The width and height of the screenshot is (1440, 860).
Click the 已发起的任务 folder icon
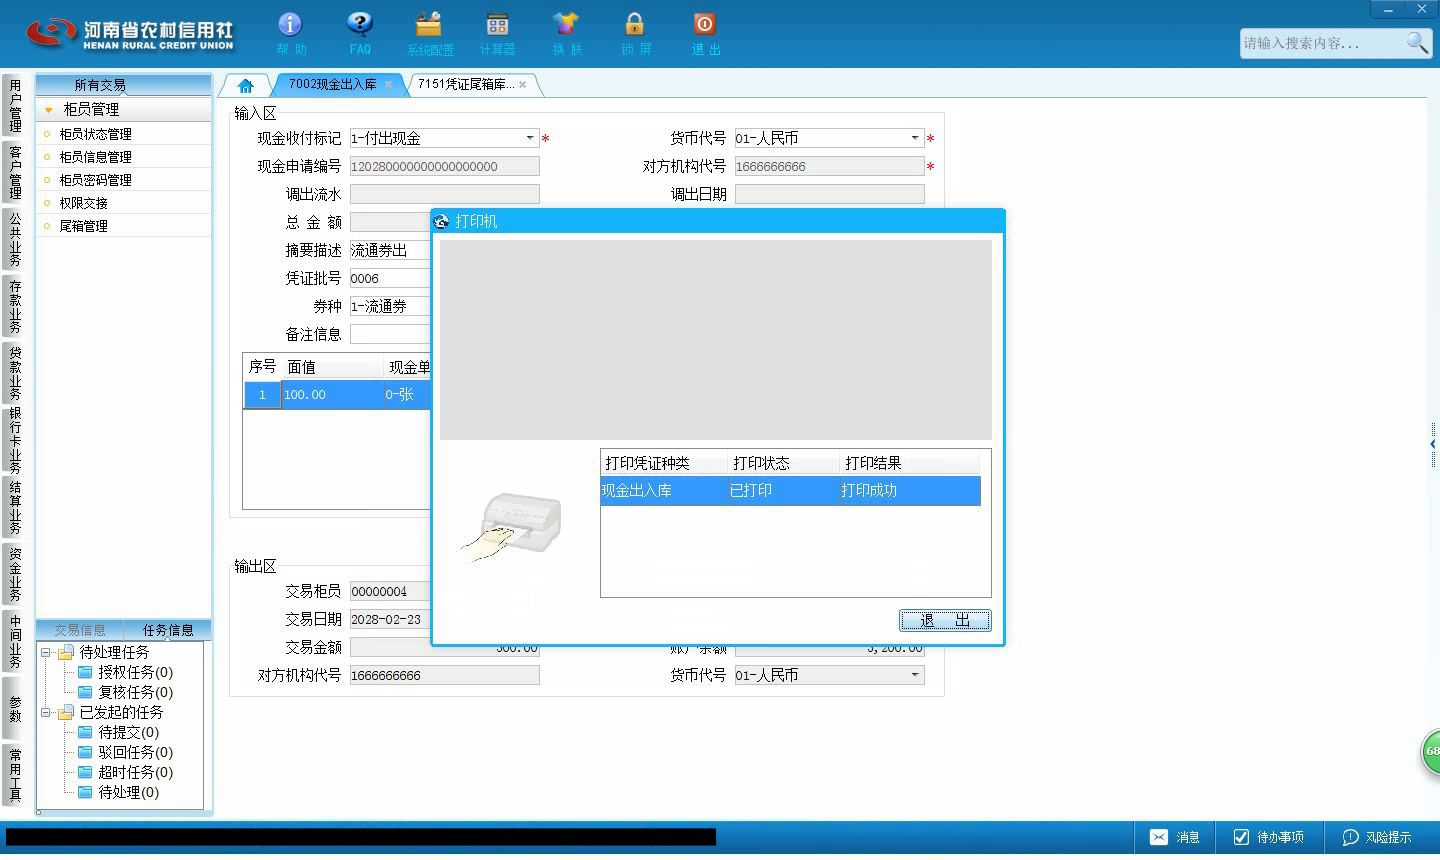(x=66, y=712)
